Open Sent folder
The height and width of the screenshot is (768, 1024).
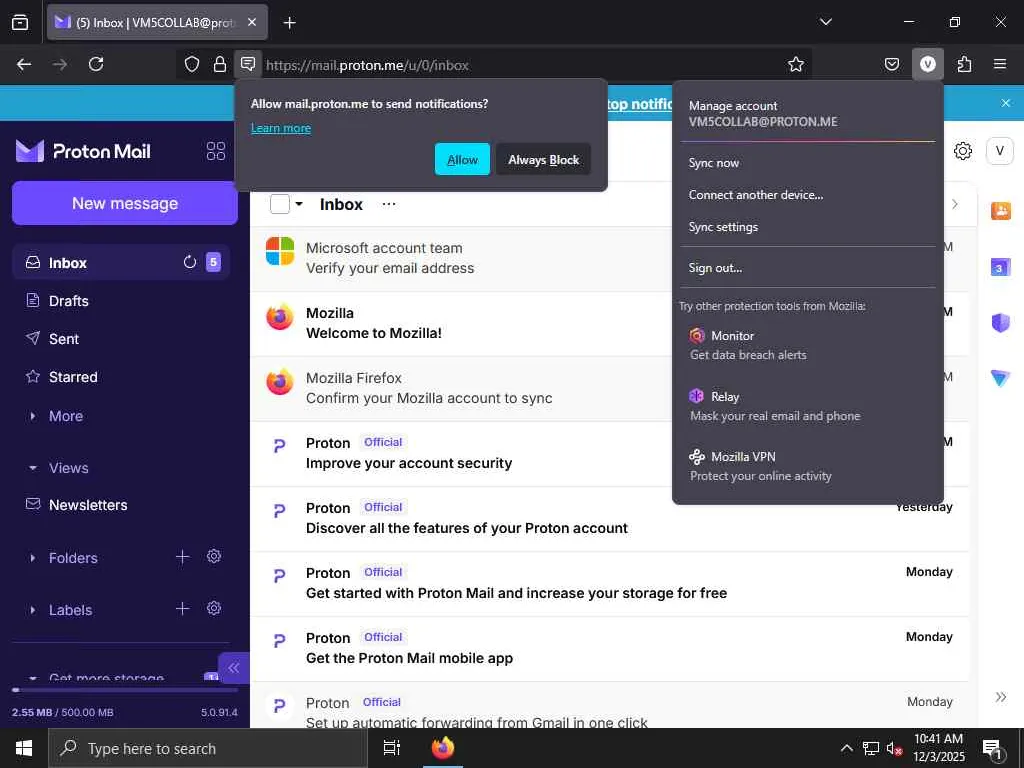tap(121, 338)
